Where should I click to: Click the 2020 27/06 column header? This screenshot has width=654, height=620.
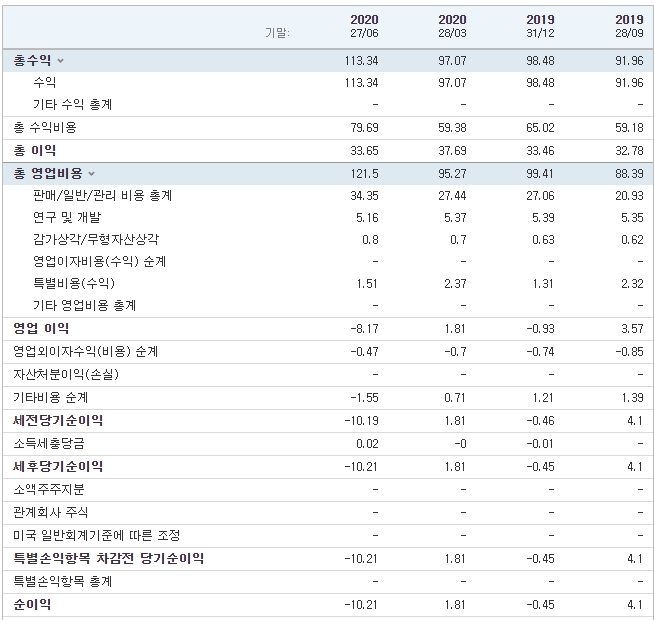click(364, 26)
